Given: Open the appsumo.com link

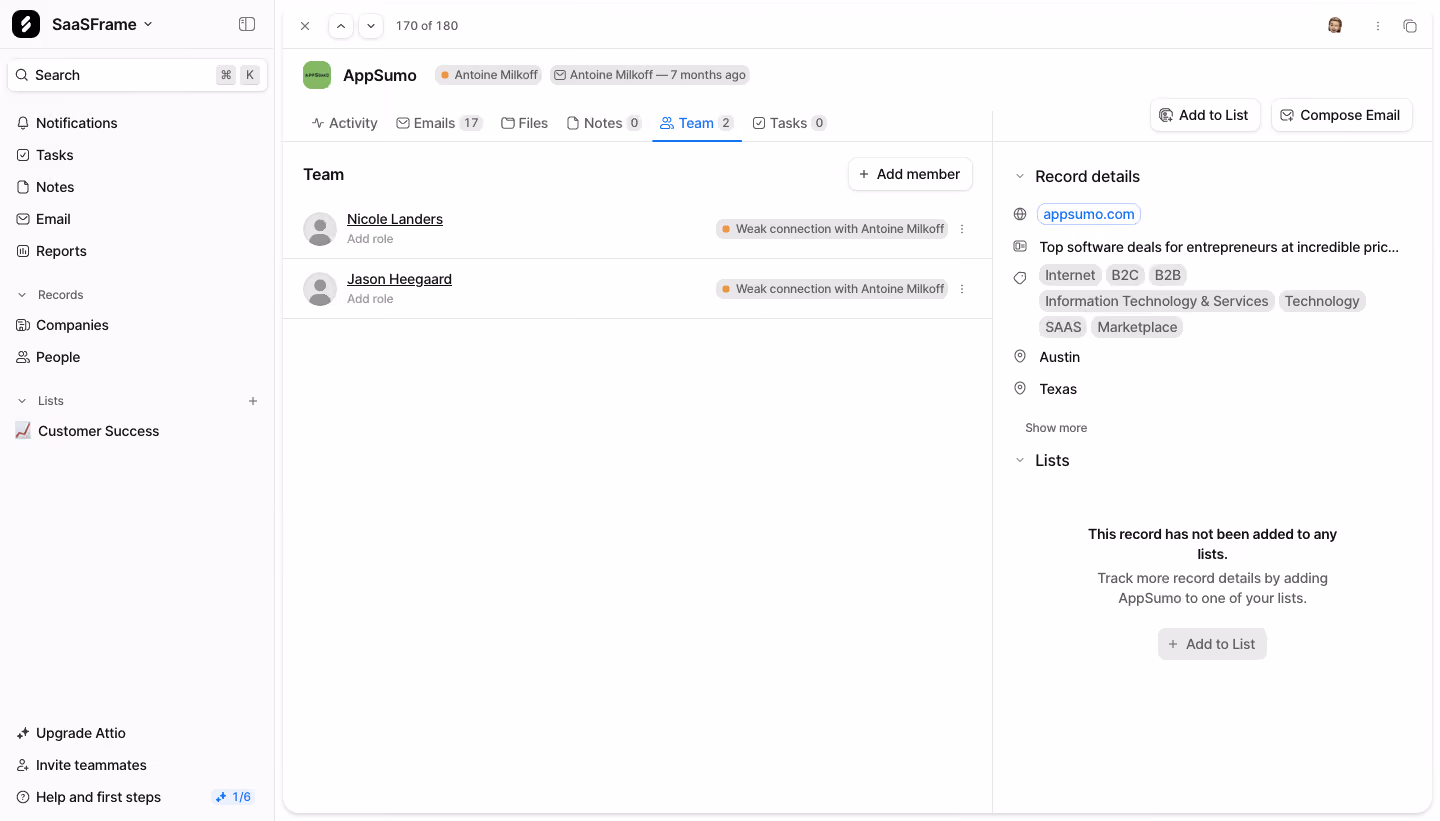Looking at the screenshot, I should 1089,214.
